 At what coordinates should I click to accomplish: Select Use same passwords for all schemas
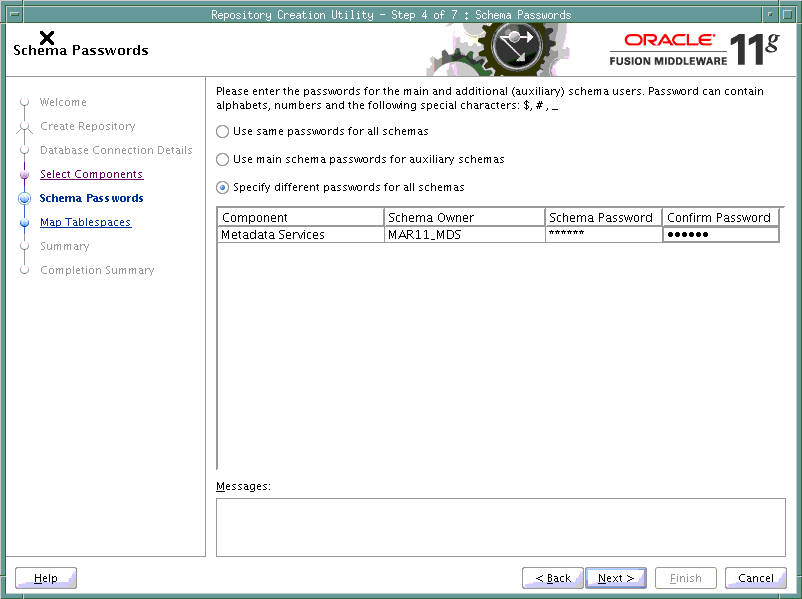tap(223, 132)
